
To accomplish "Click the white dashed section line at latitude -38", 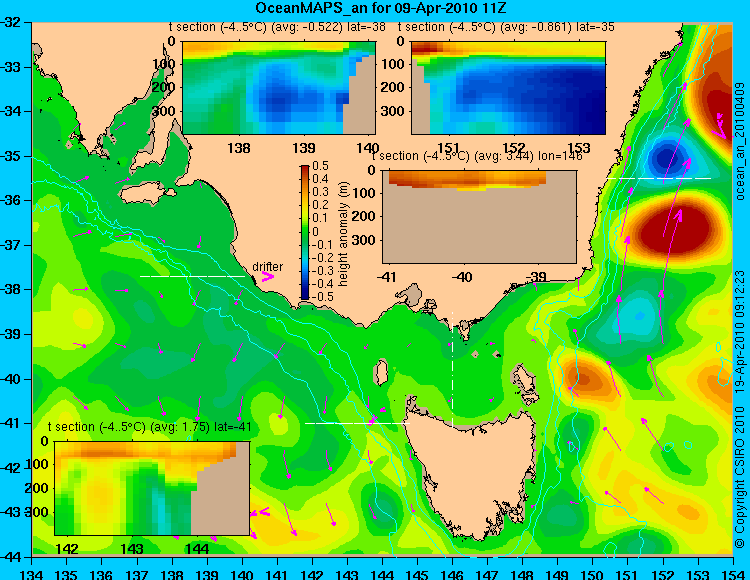I will click(x=192, y=276).
